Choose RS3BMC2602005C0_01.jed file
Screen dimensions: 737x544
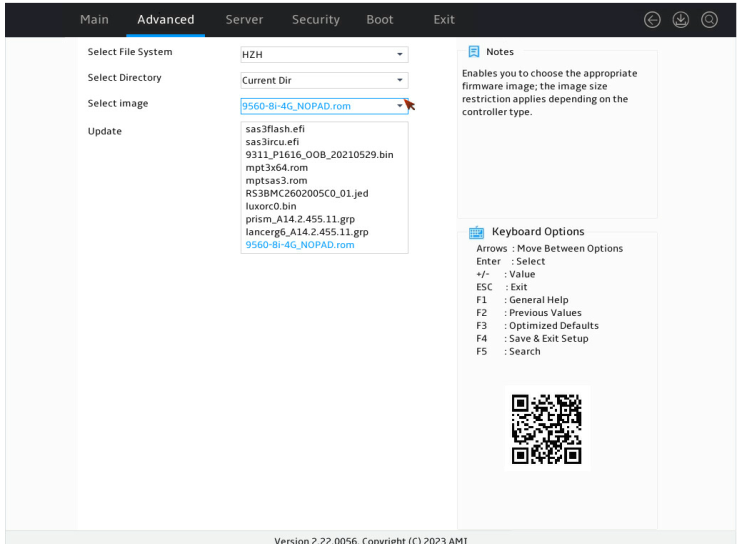[307, 193]
